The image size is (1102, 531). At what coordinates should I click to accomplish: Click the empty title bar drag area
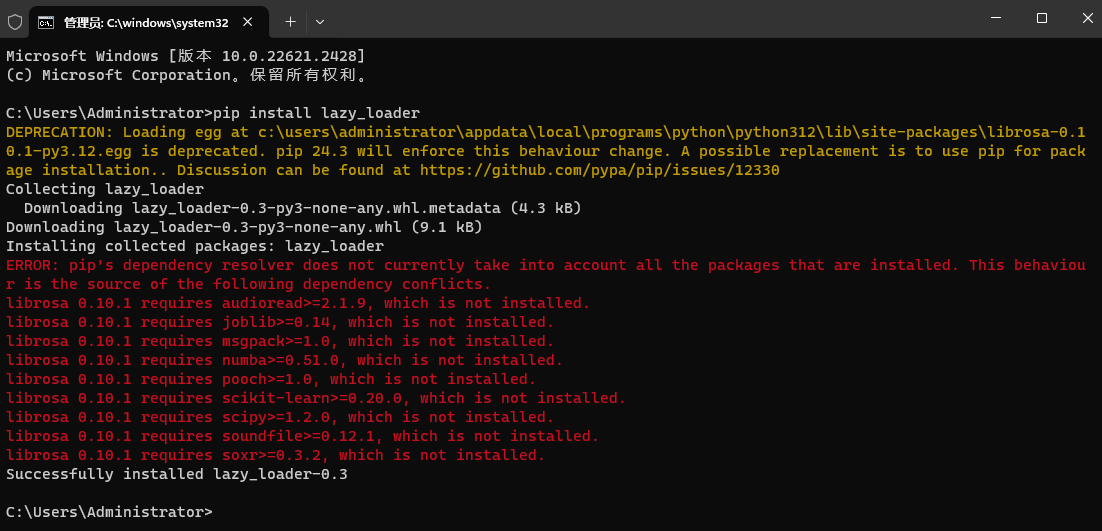click(650, 20)
